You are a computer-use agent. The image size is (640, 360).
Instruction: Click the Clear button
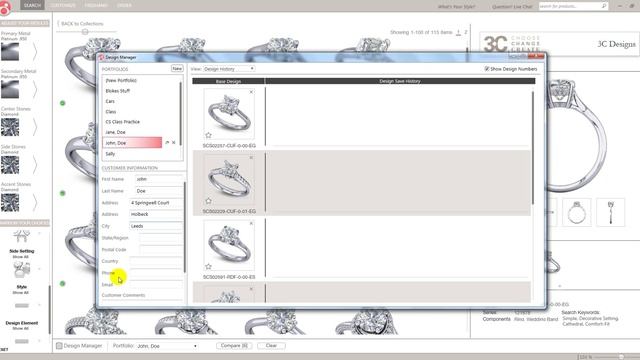point(271,345)
